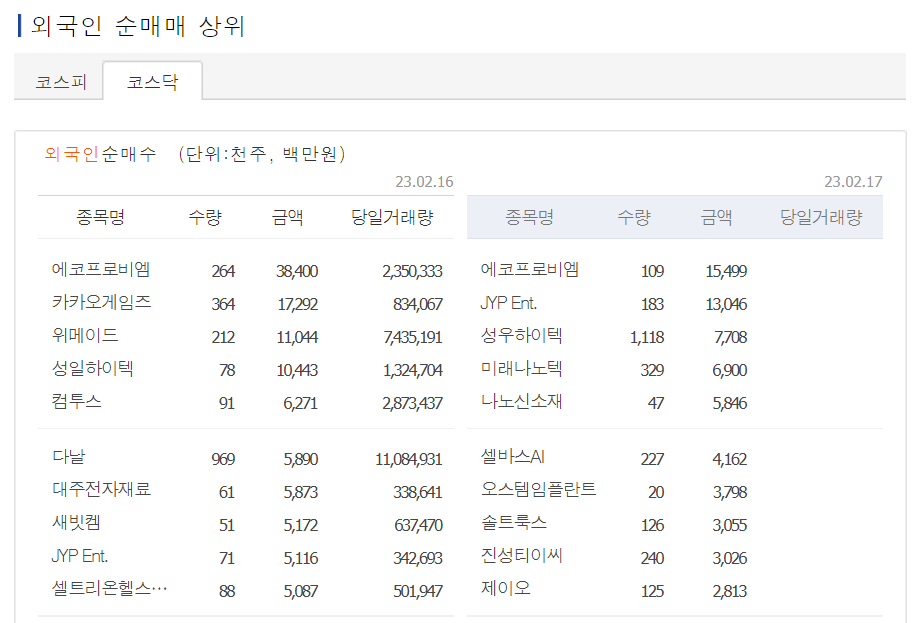Open 솔트룩스 stock link

[514, 522]
